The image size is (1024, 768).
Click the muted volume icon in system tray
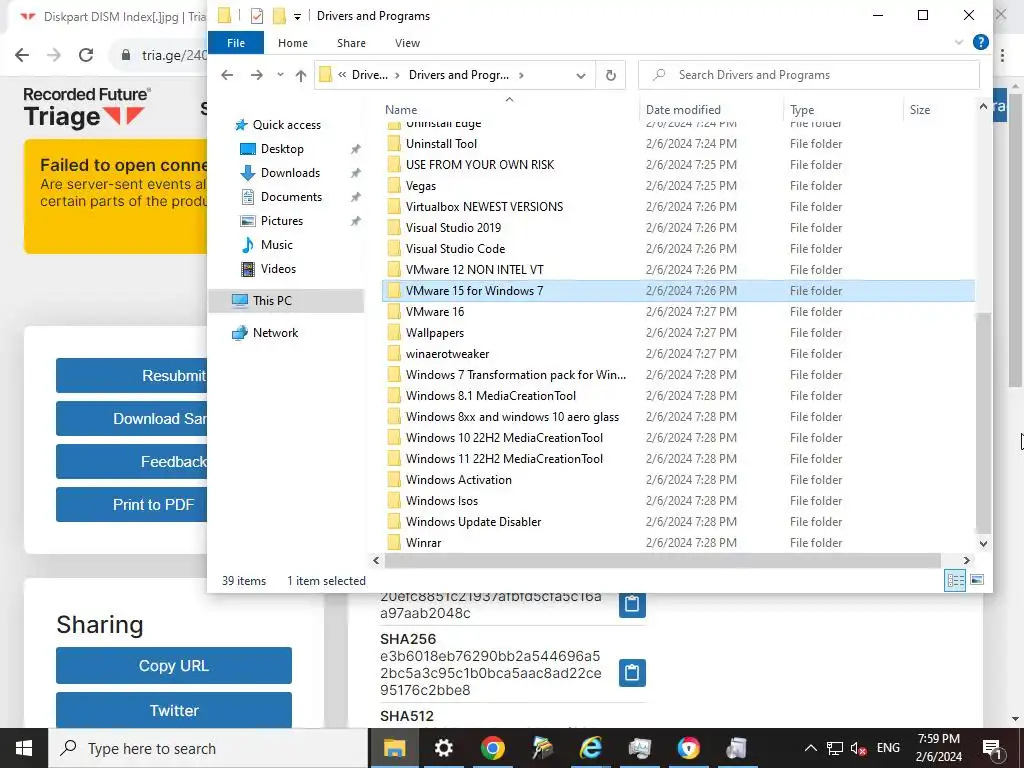tap(858, 748)
